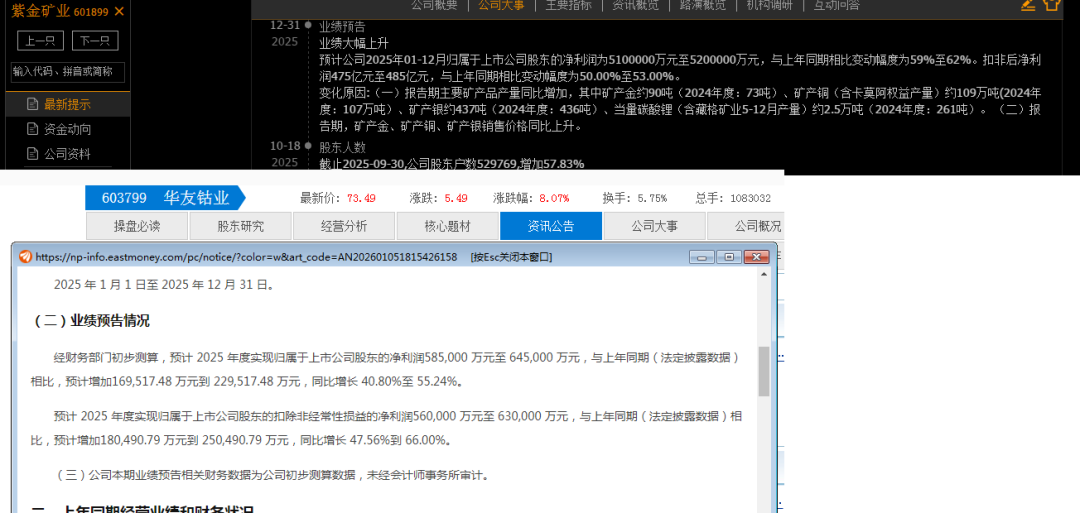
Task: Click the 换手 5.75% value
Action: point(652,198)
